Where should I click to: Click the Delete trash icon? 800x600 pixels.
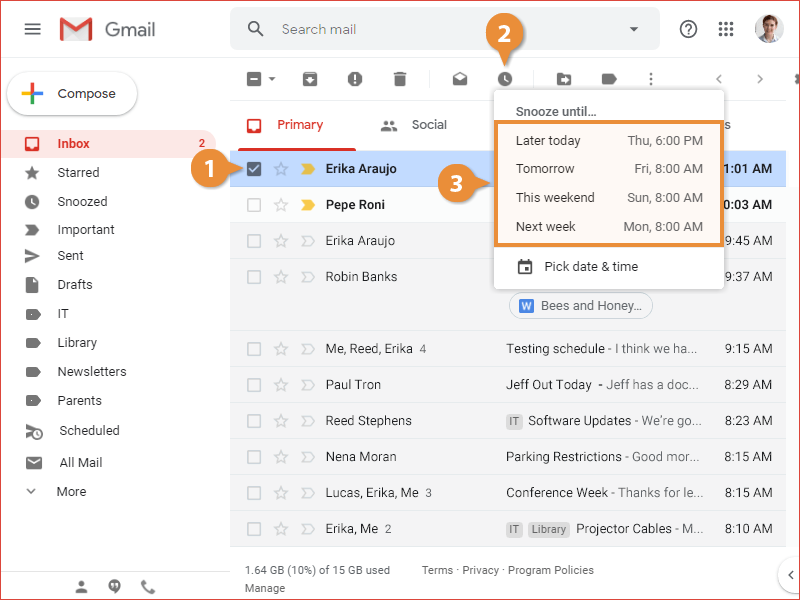coord(400,79)
